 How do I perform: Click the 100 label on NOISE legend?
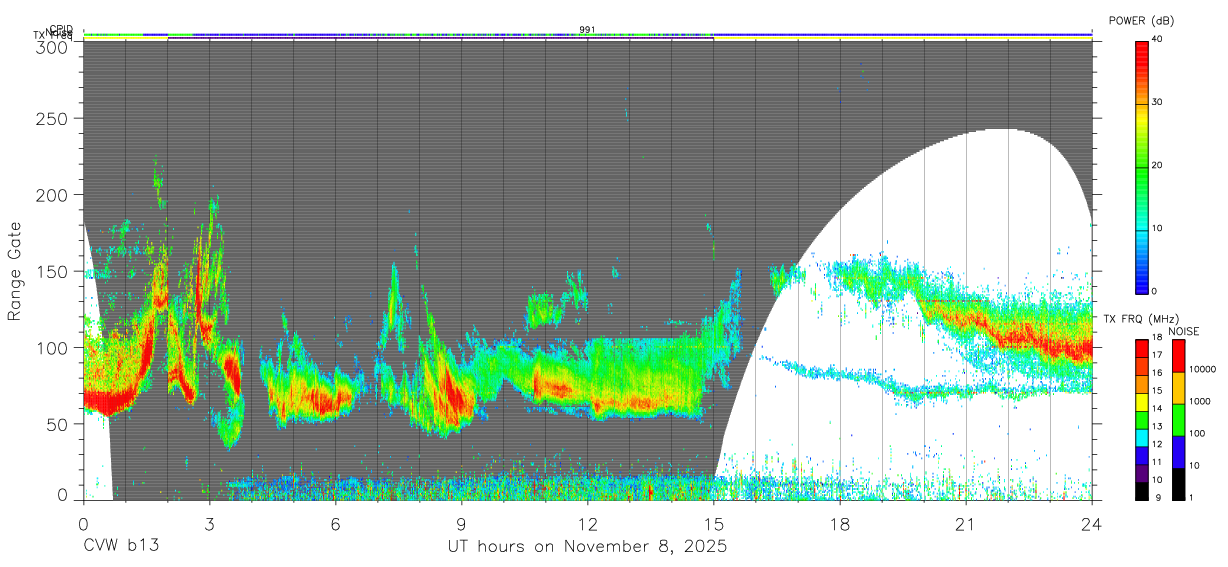tap(1197, 434)
